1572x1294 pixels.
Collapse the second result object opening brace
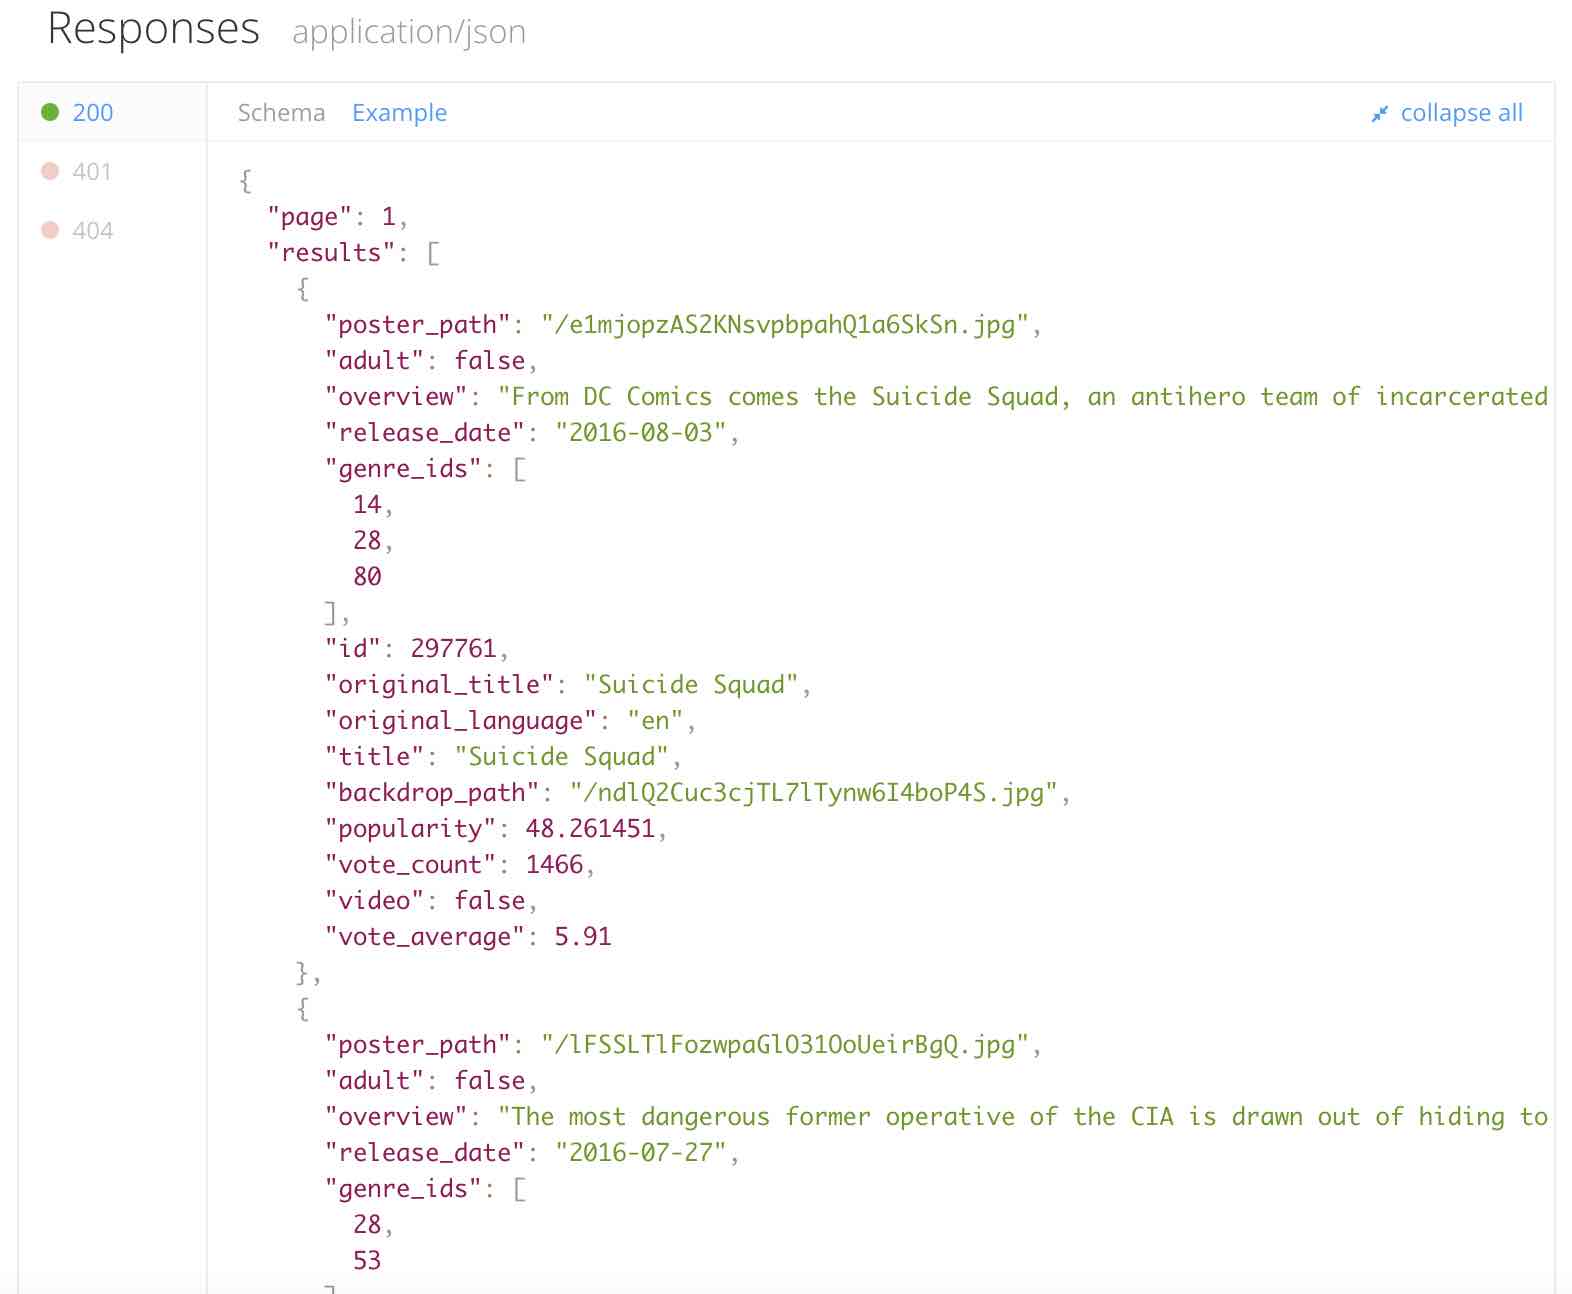[303, 1009]
